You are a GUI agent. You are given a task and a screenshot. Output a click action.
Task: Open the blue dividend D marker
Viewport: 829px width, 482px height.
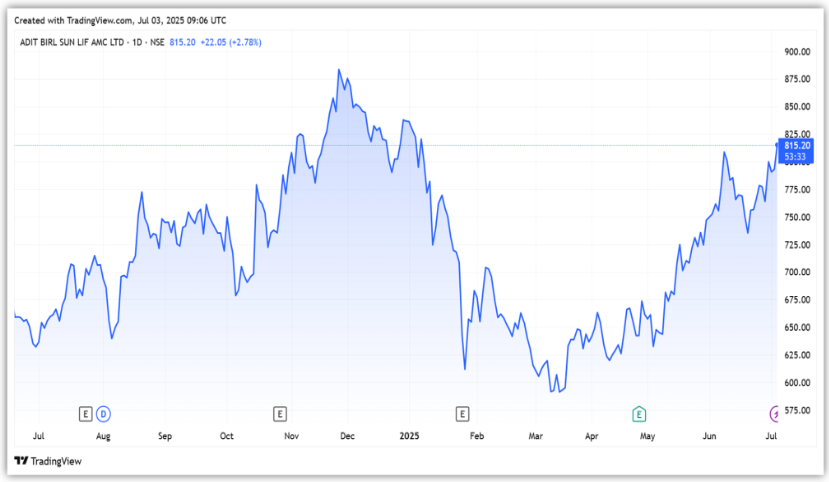[102, 413]
